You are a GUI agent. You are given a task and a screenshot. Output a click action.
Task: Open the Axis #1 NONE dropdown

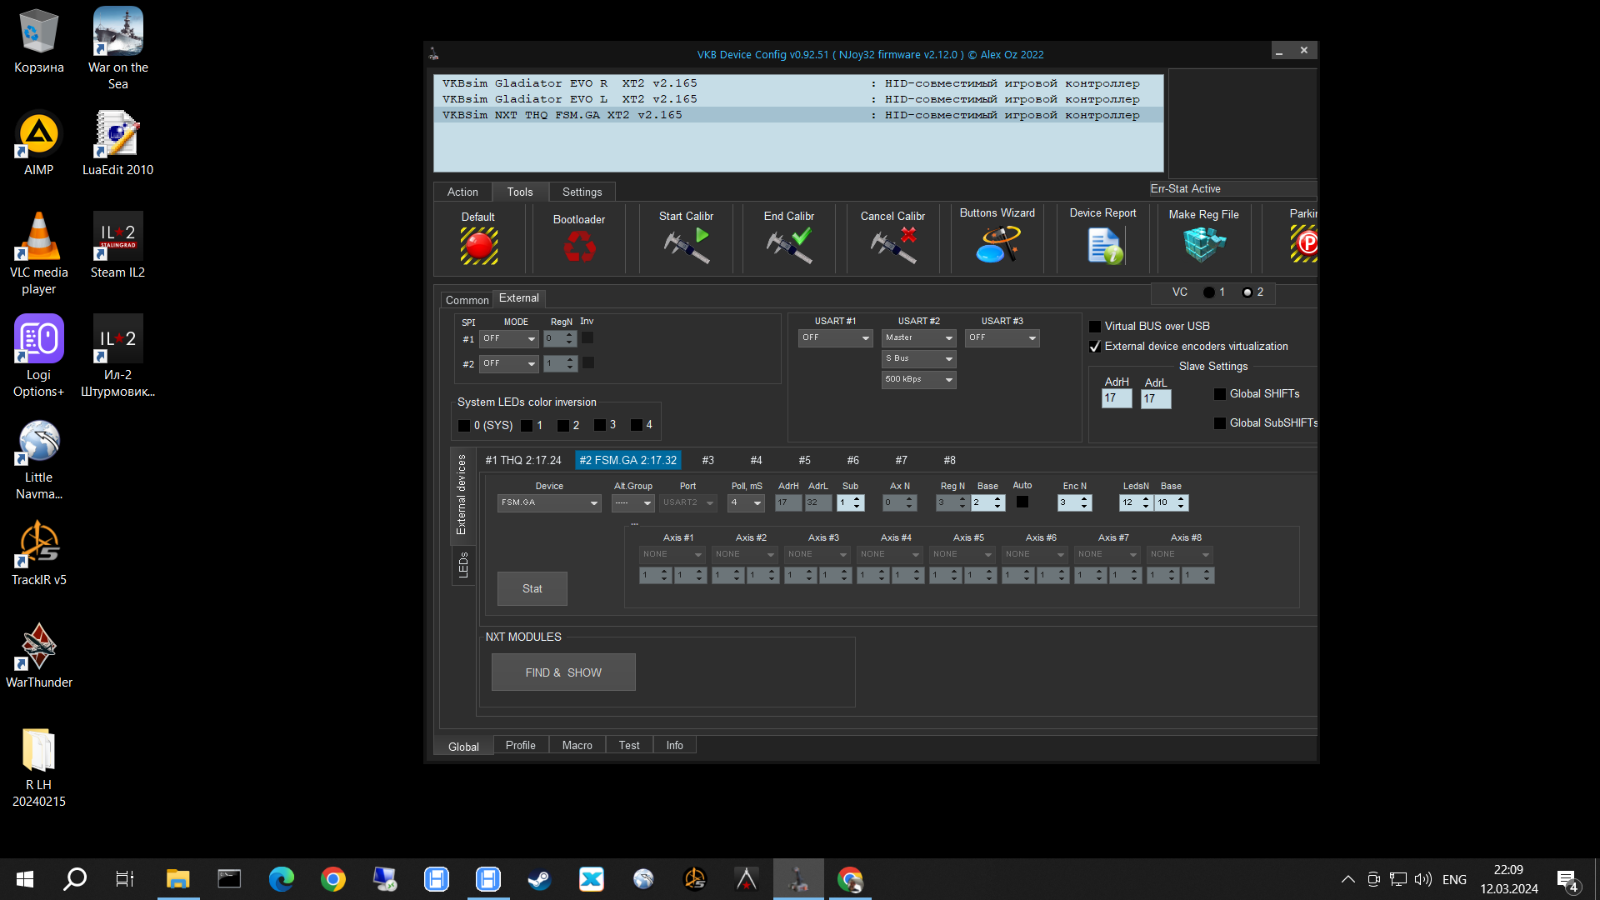tap(673, 554)
